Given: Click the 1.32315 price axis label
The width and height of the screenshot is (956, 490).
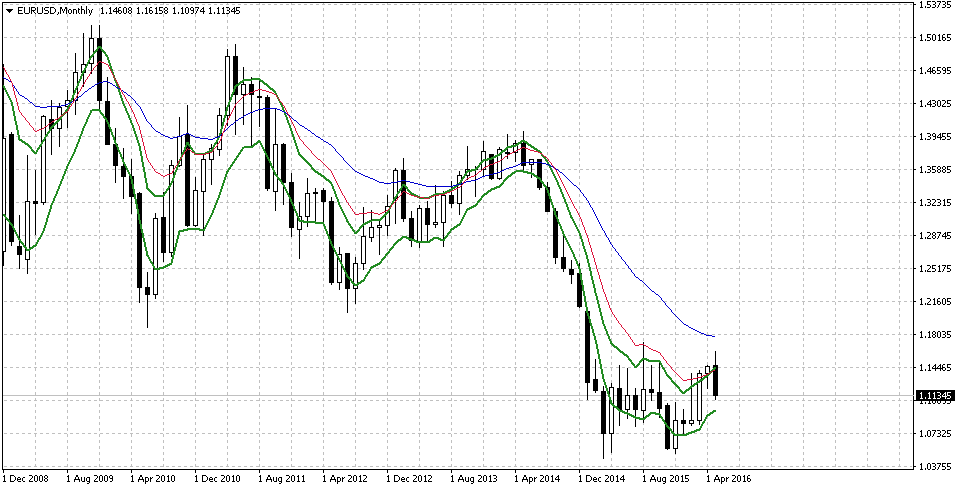Looking at the screenshot, I should click(936, 202).
